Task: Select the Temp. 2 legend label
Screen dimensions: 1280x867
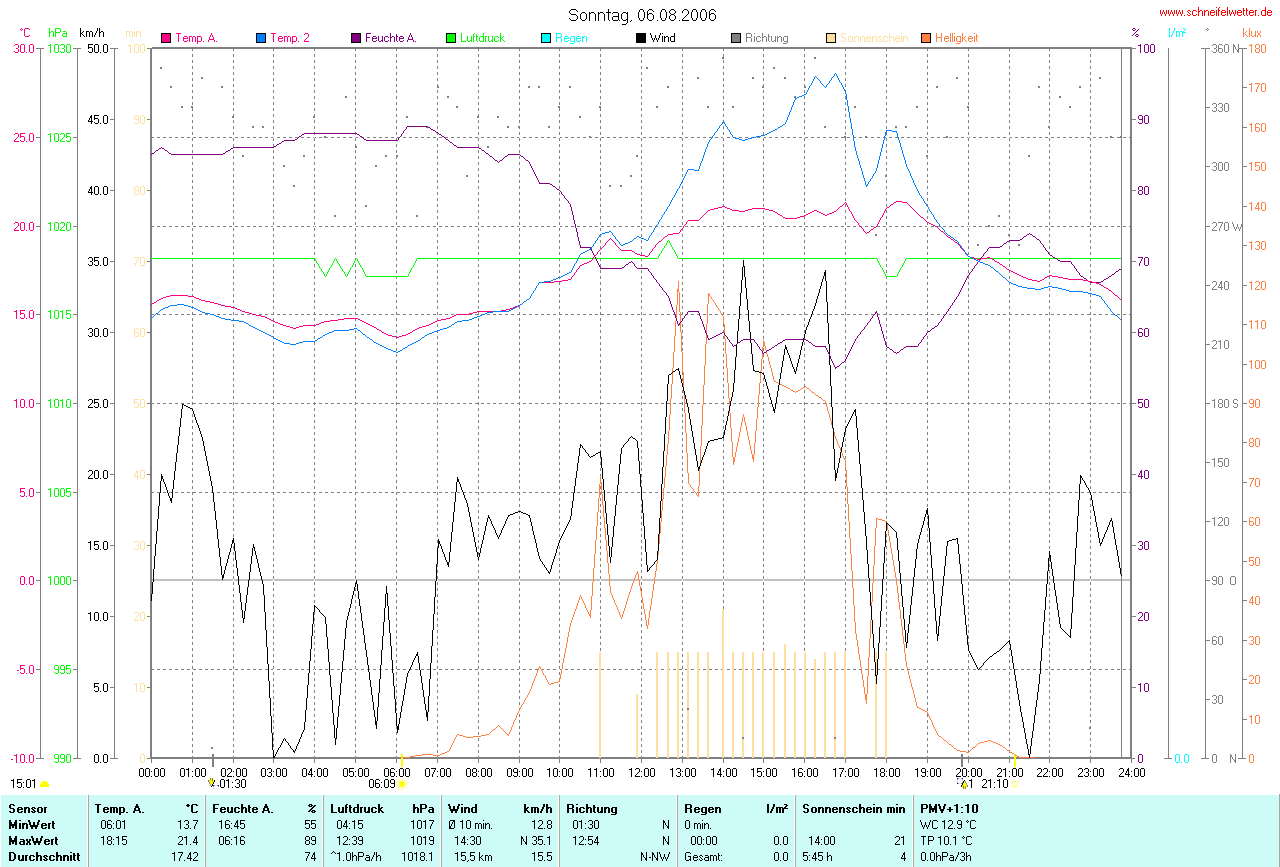Action: click(x=290, y=38)
